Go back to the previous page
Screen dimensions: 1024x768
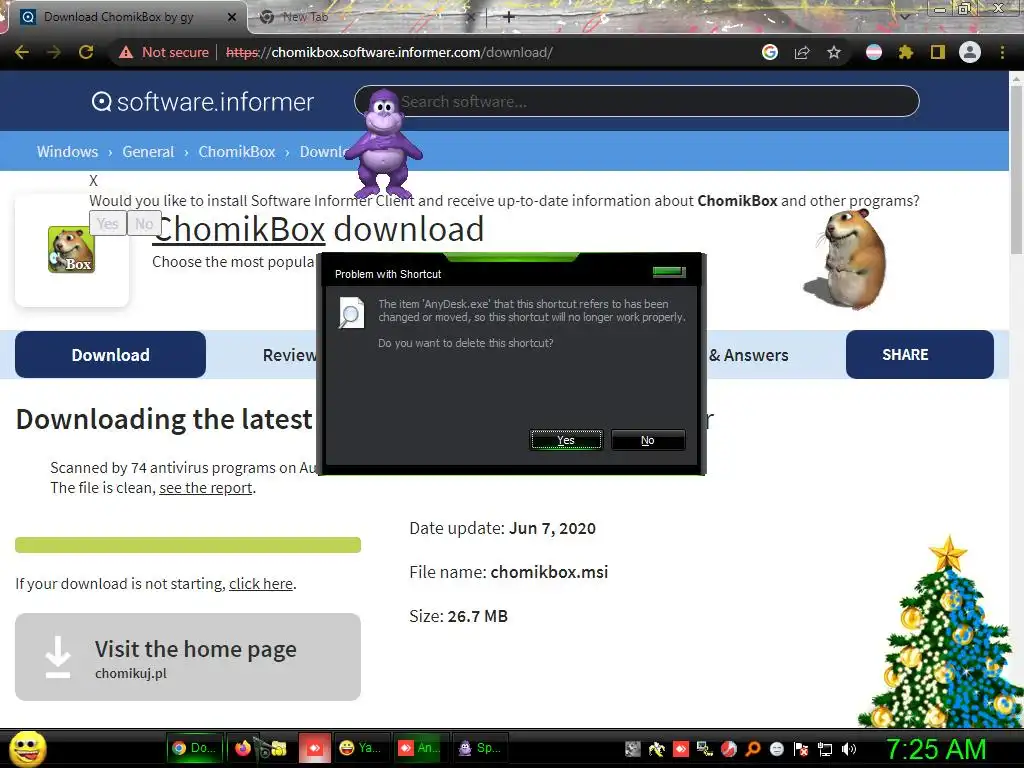tap(22, 52)
